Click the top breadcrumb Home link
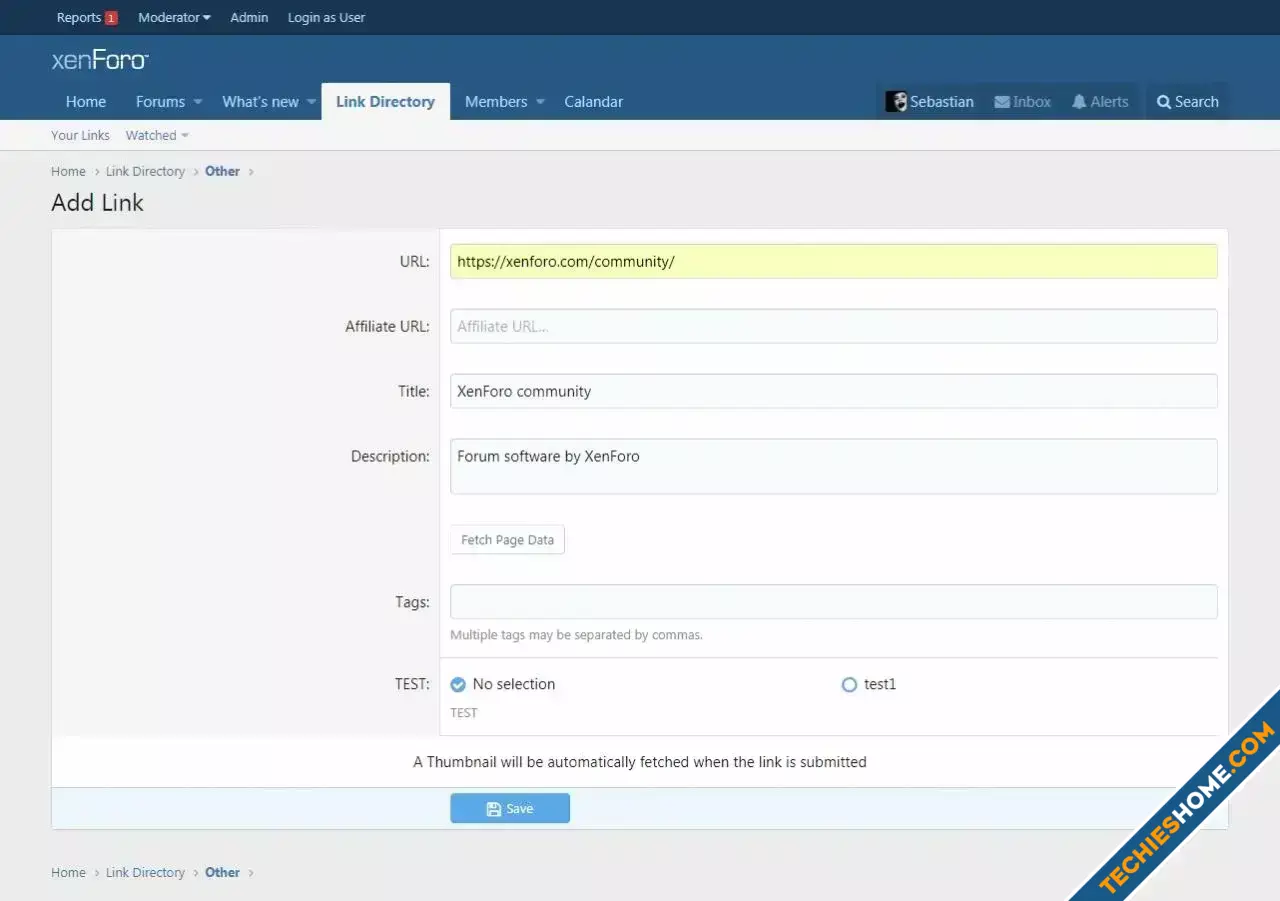This screenshot has width=1280, height=901. pos(68,171)
